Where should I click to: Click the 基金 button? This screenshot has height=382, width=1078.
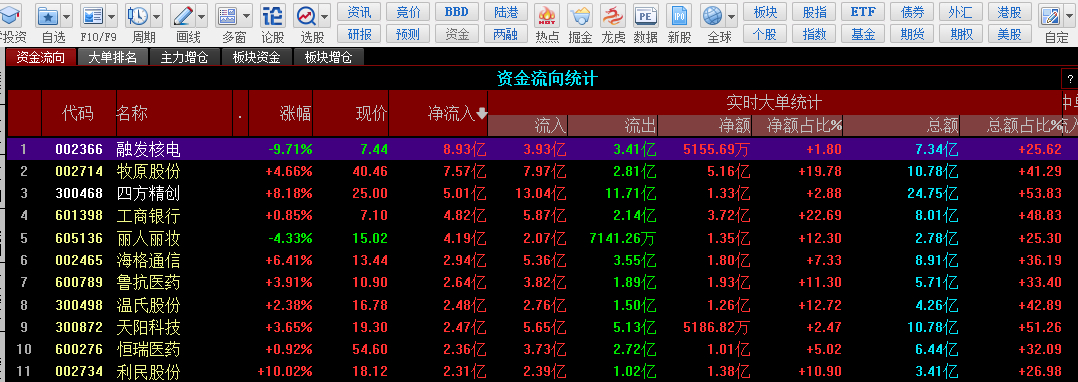tap(863, 34)
